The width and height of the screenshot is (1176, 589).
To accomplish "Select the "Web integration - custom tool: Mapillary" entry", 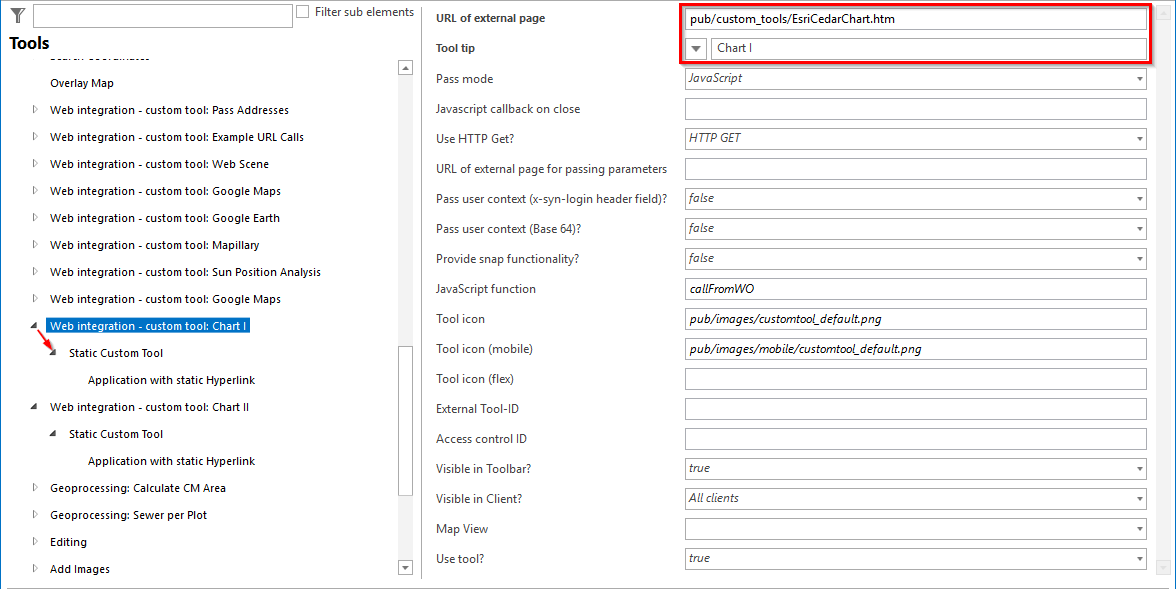I will click(x=154, y=244).
